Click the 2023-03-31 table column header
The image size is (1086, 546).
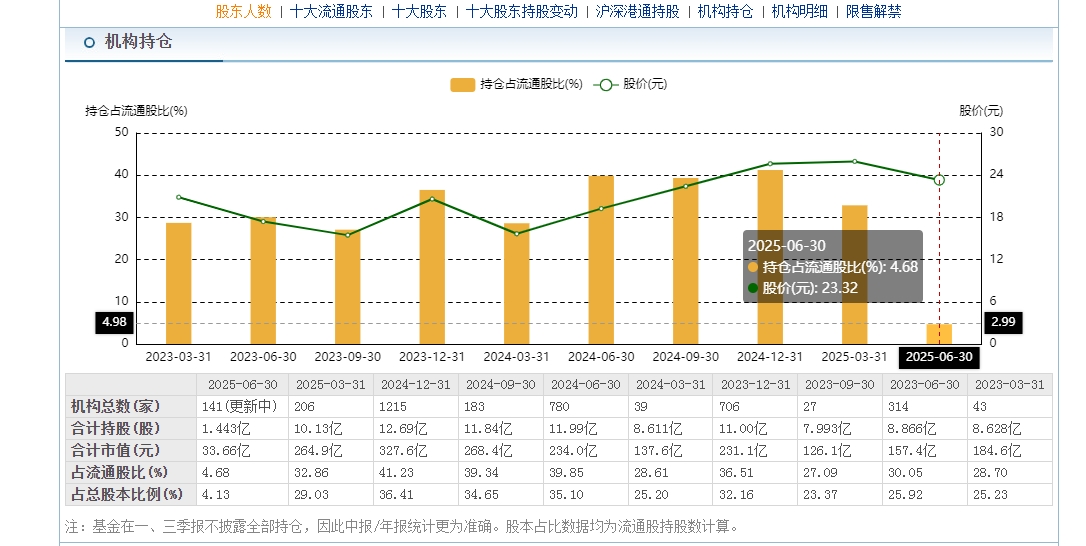[1010, 385]
